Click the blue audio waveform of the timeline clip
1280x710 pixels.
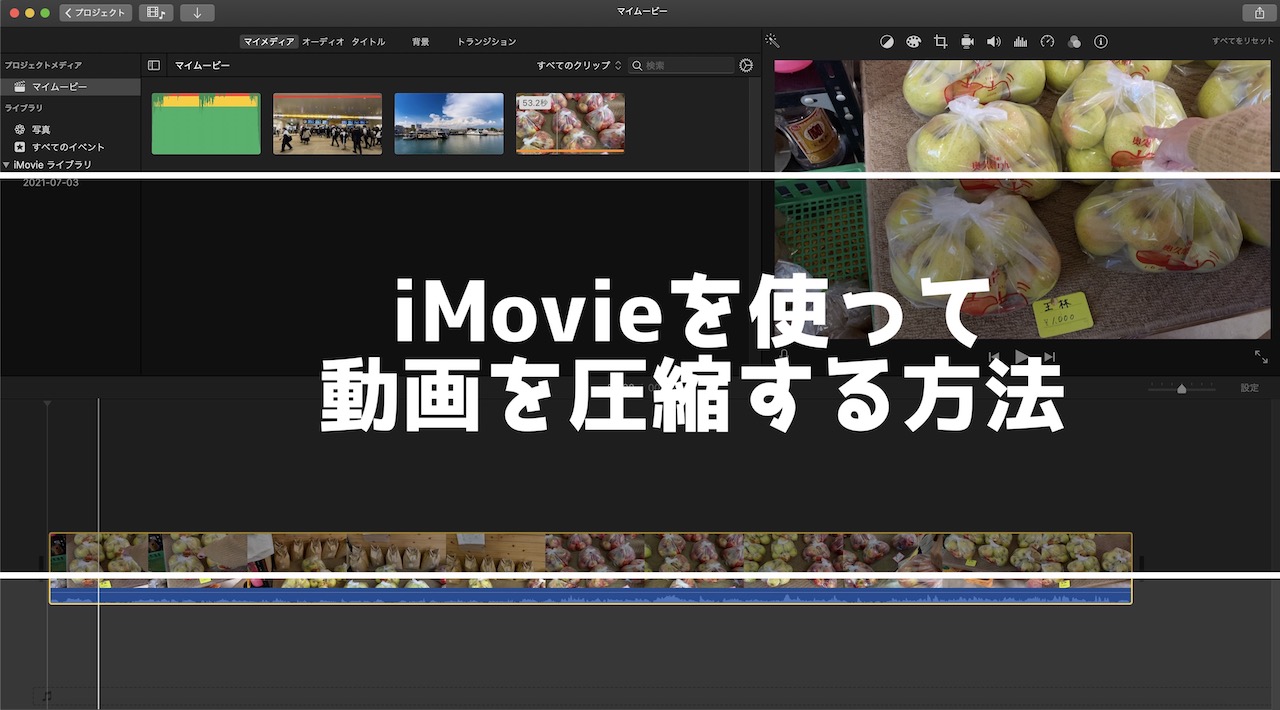[591, 596]
